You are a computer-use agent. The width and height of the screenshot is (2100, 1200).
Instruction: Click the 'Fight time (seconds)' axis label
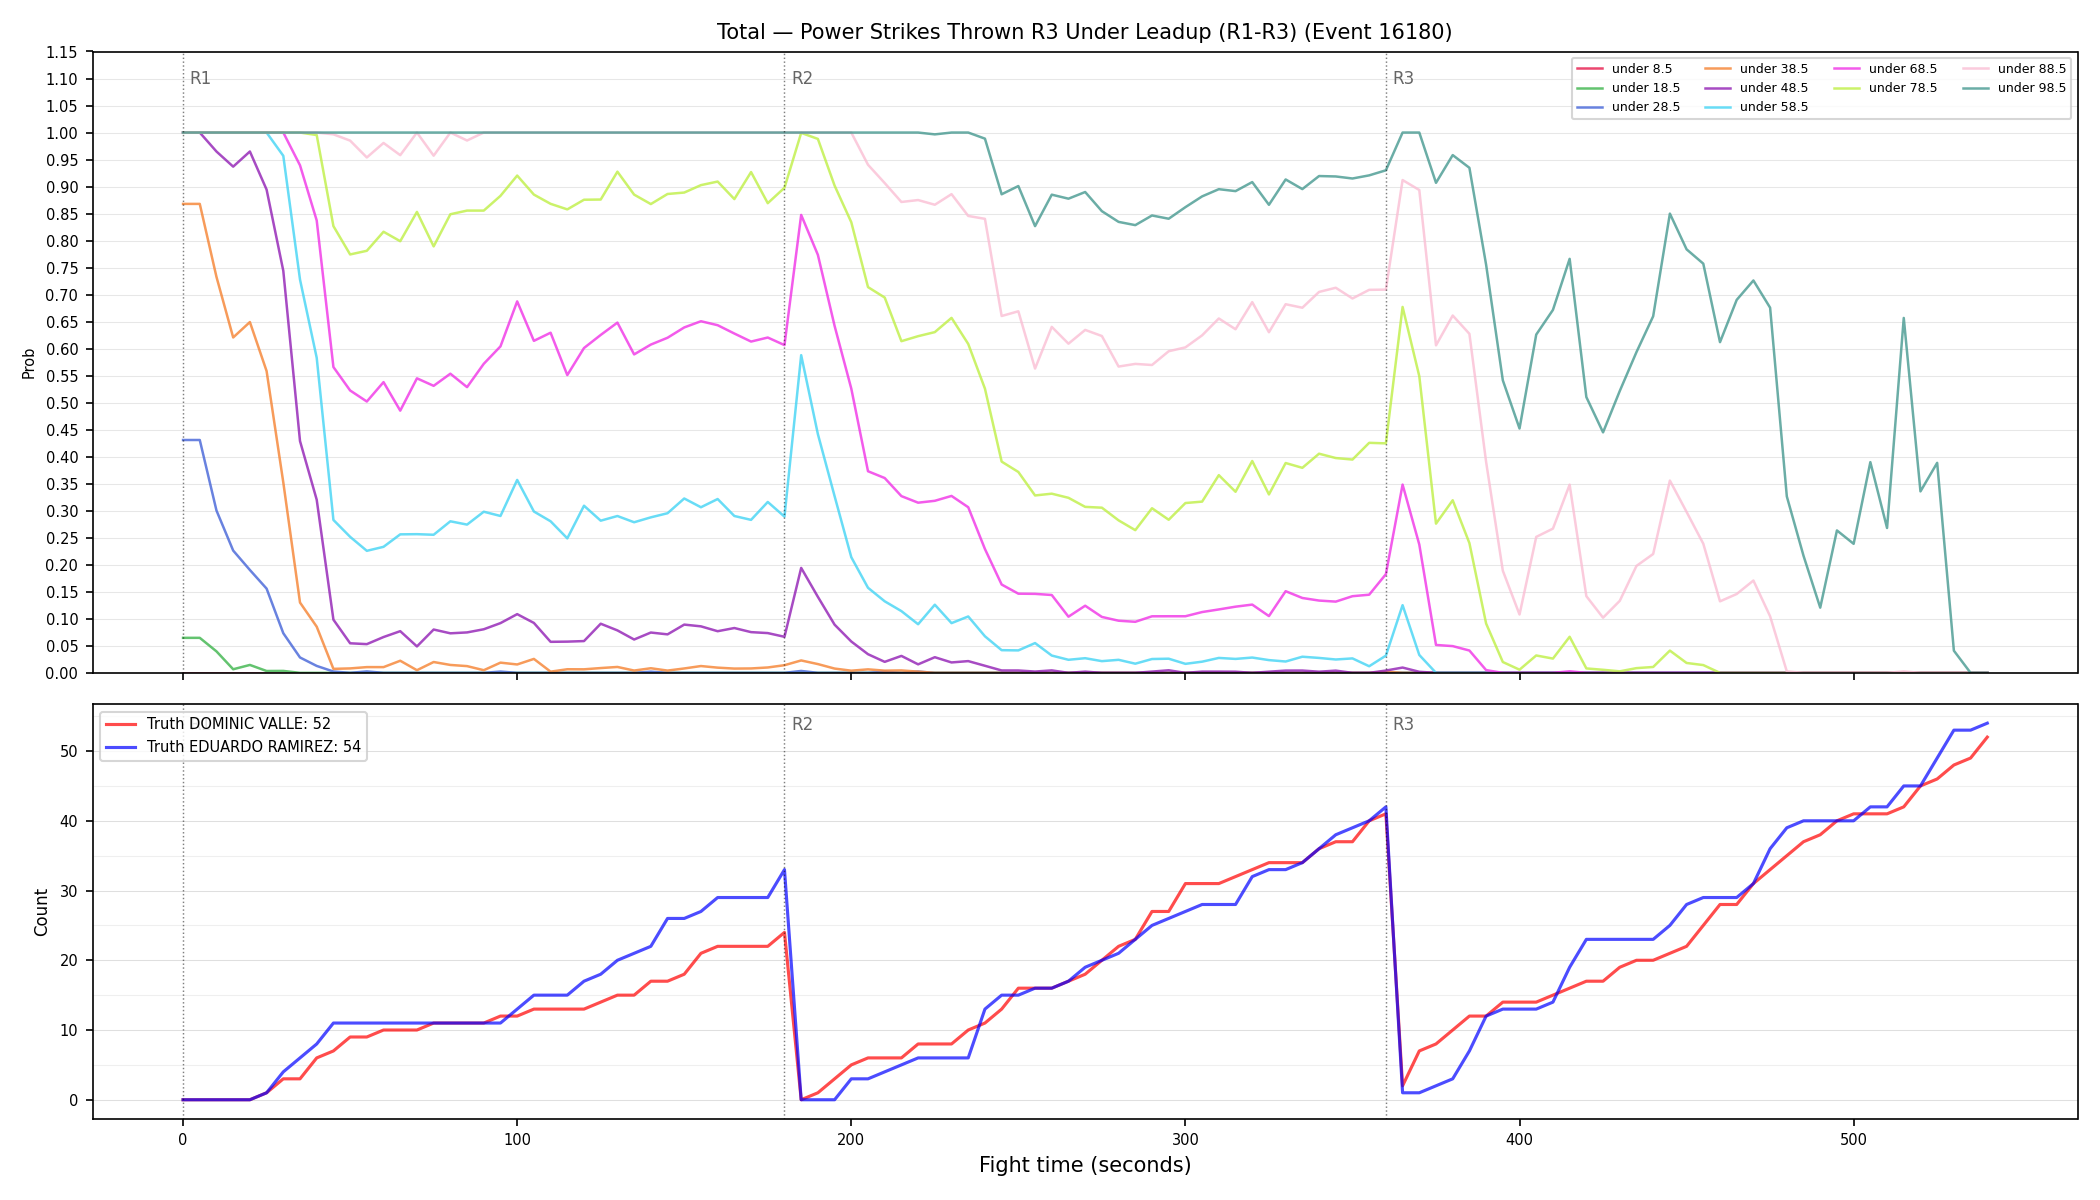click(x=1085, y=1165)
